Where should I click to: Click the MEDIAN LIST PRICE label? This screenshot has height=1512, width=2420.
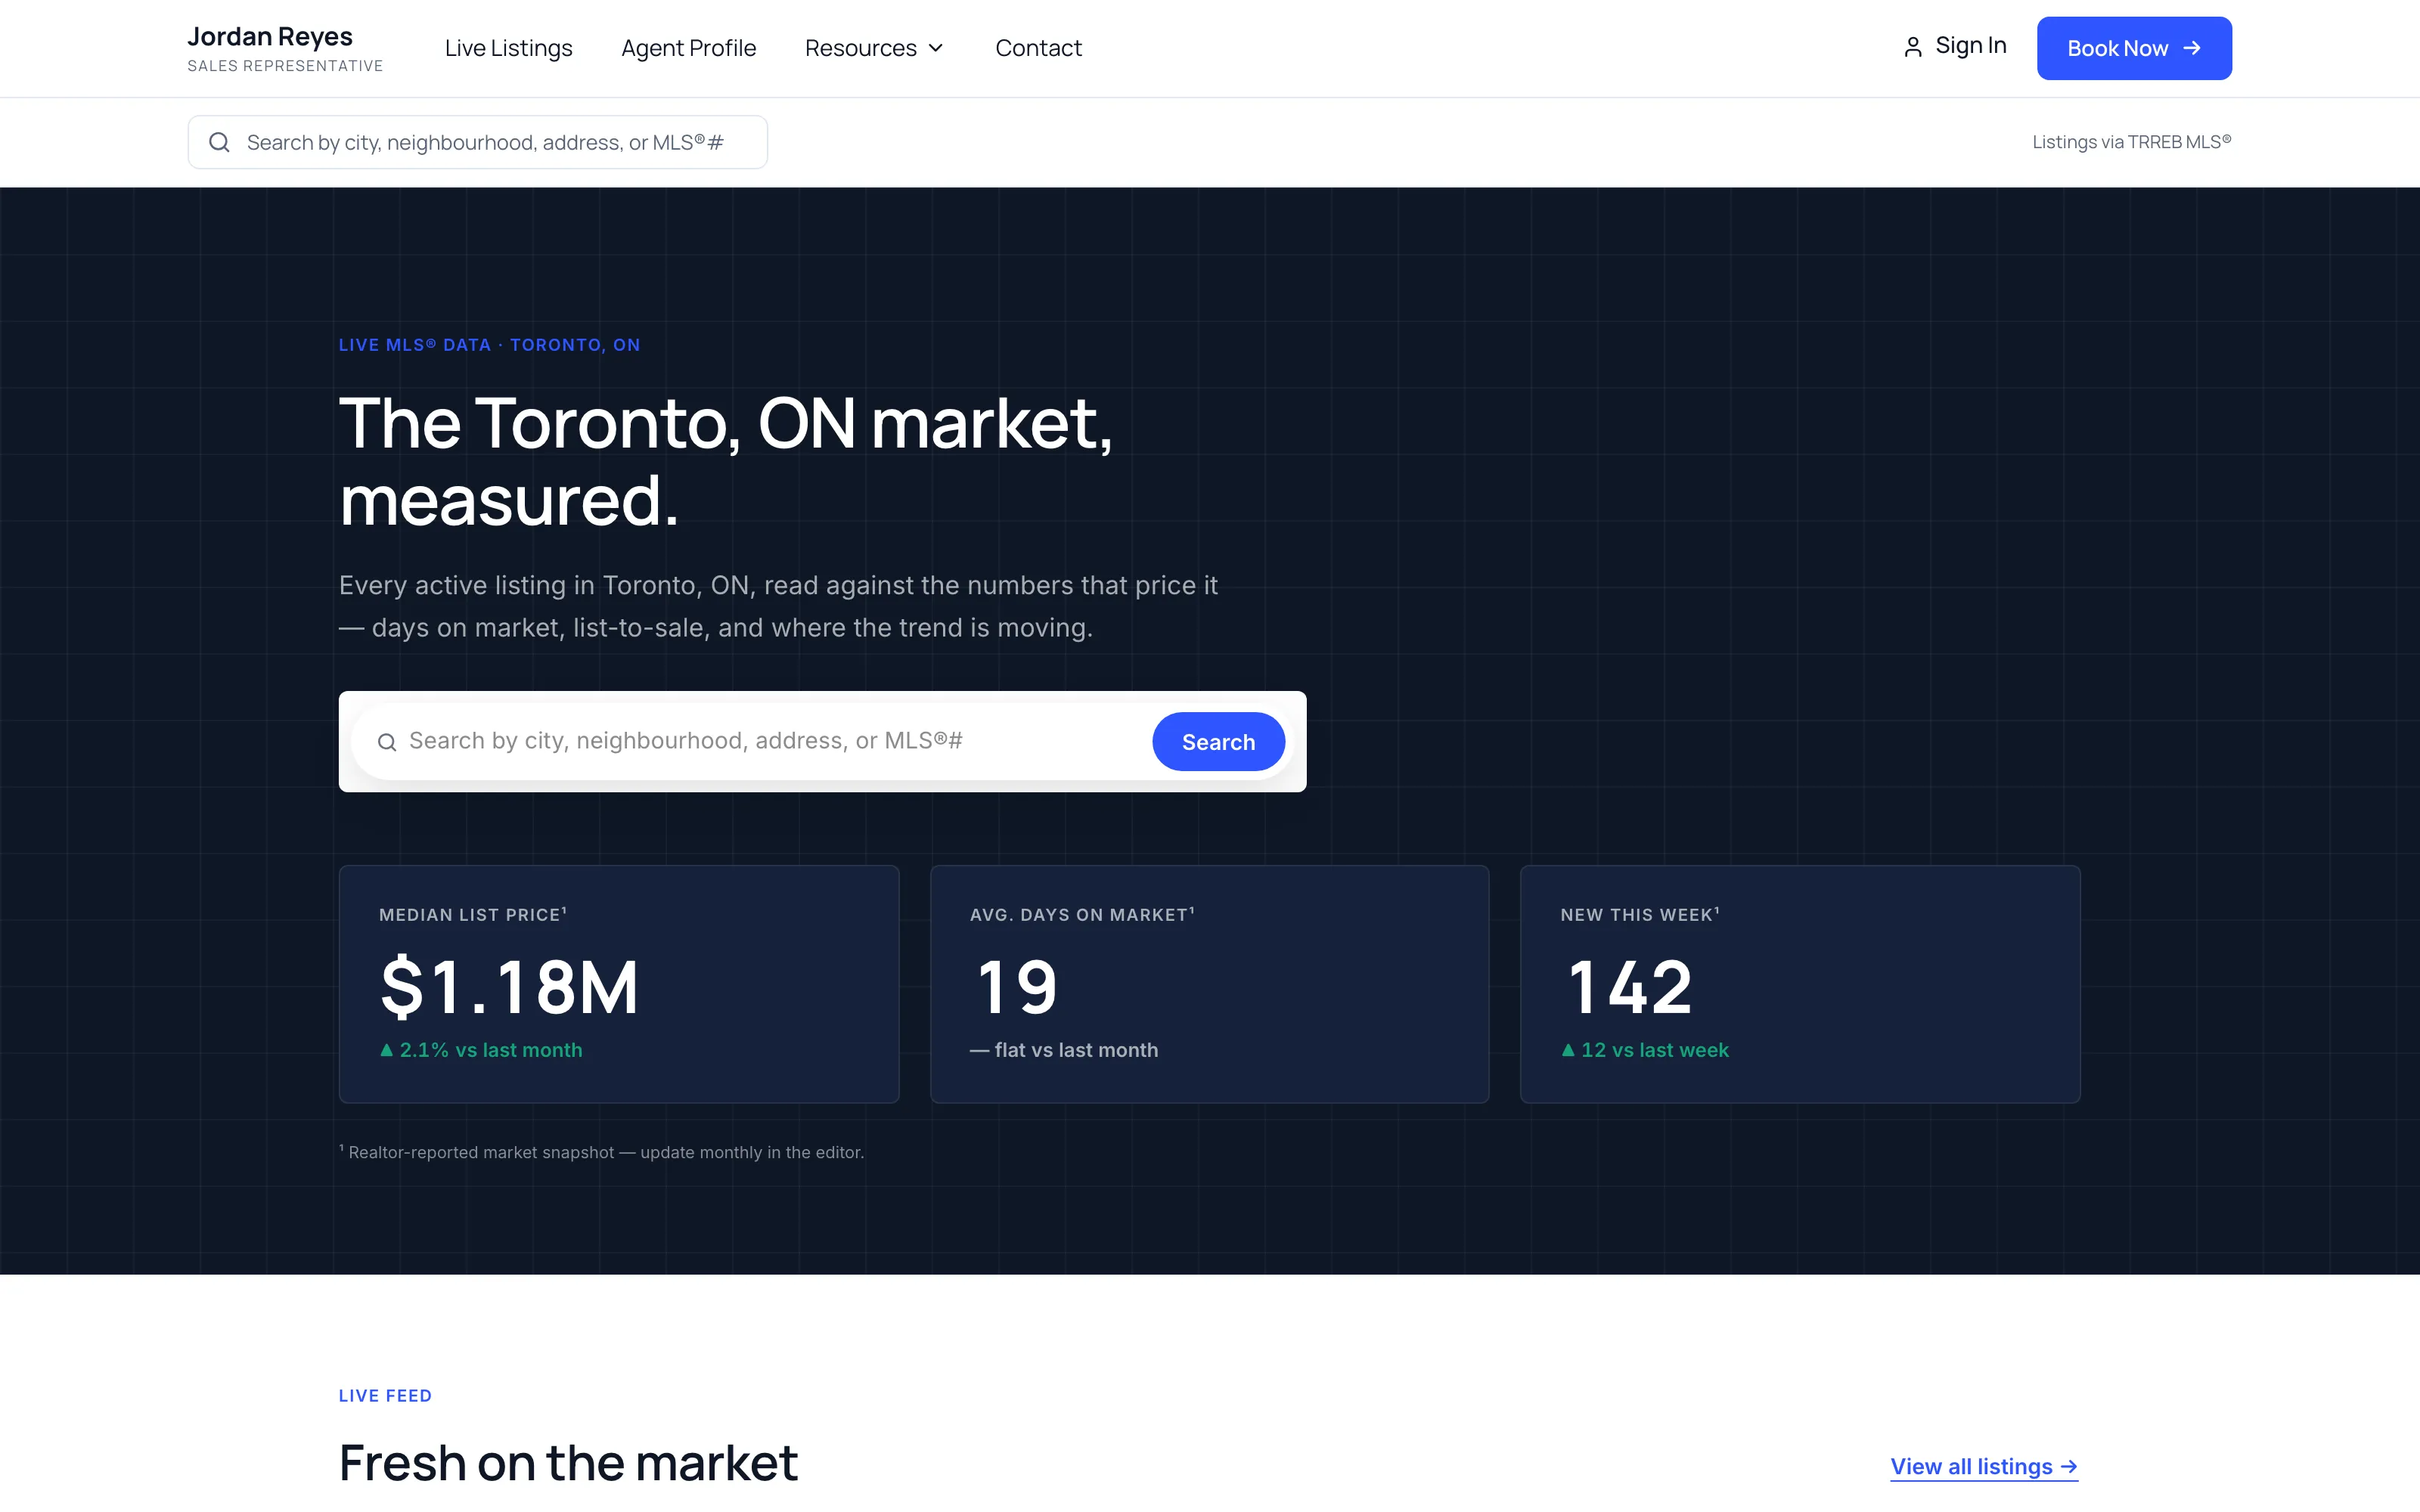pos(473,914)
